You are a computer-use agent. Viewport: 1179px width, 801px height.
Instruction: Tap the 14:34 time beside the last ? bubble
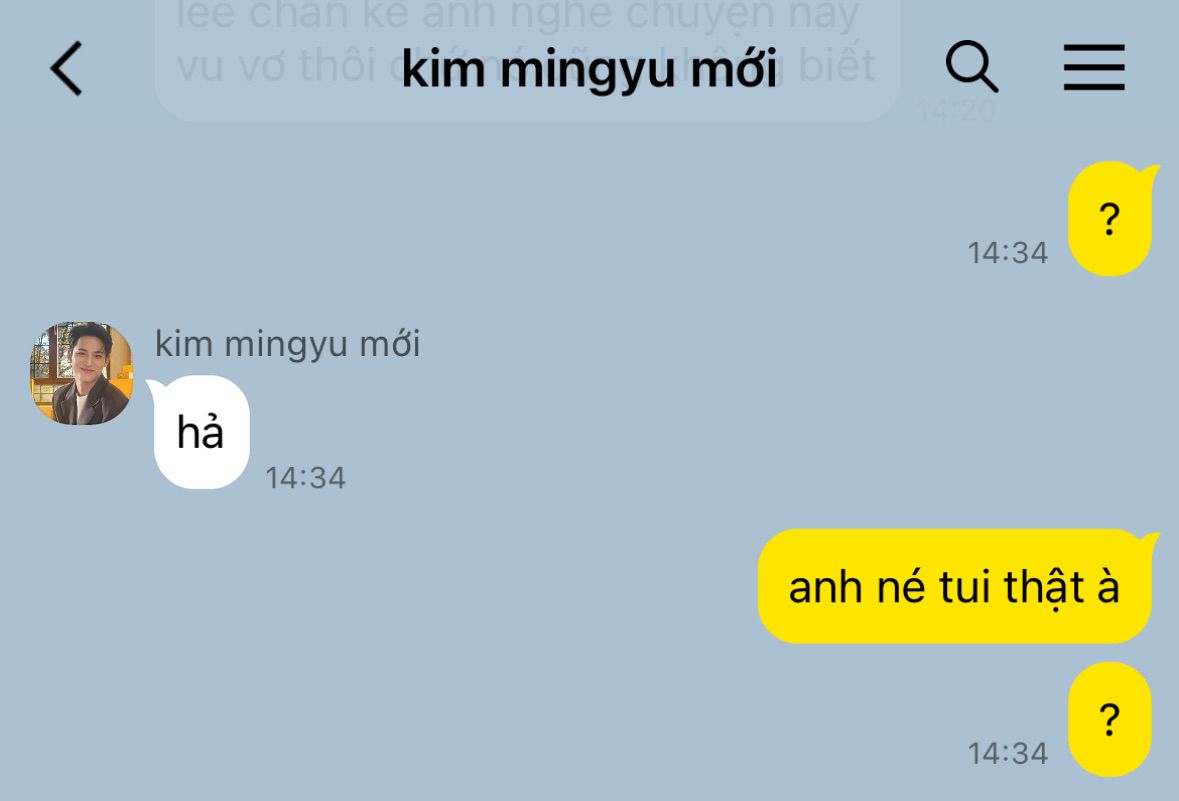point(1008,753)
